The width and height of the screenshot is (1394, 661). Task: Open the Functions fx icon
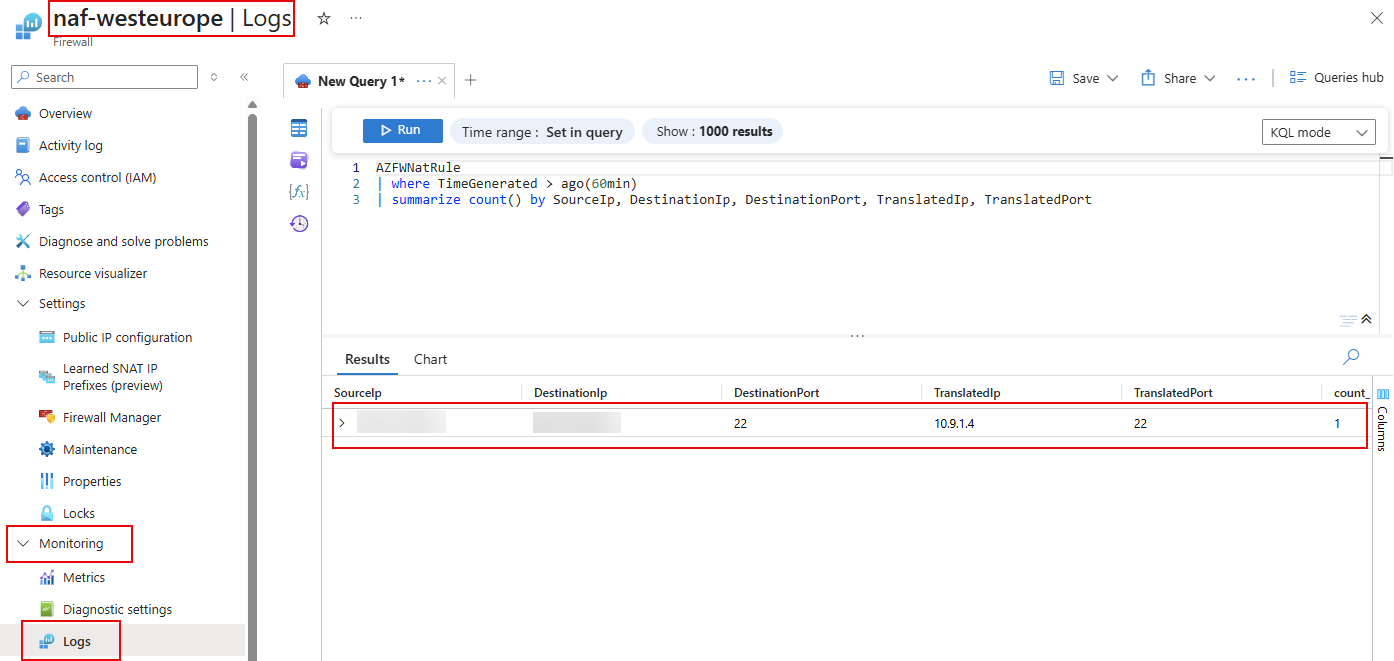coord(299,192)
